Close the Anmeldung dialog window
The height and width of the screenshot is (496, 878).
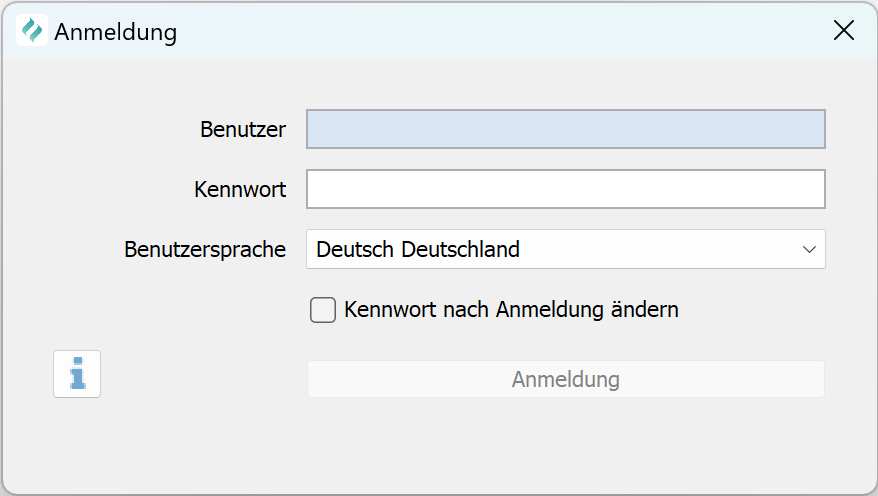[844, 31]
